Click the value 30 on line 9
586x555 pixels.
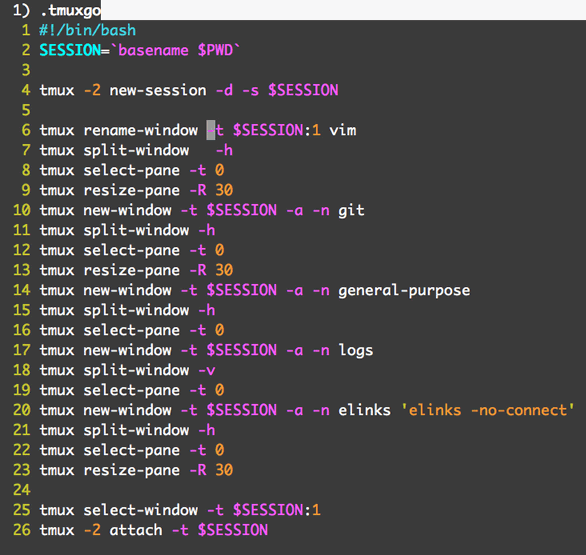224,190
